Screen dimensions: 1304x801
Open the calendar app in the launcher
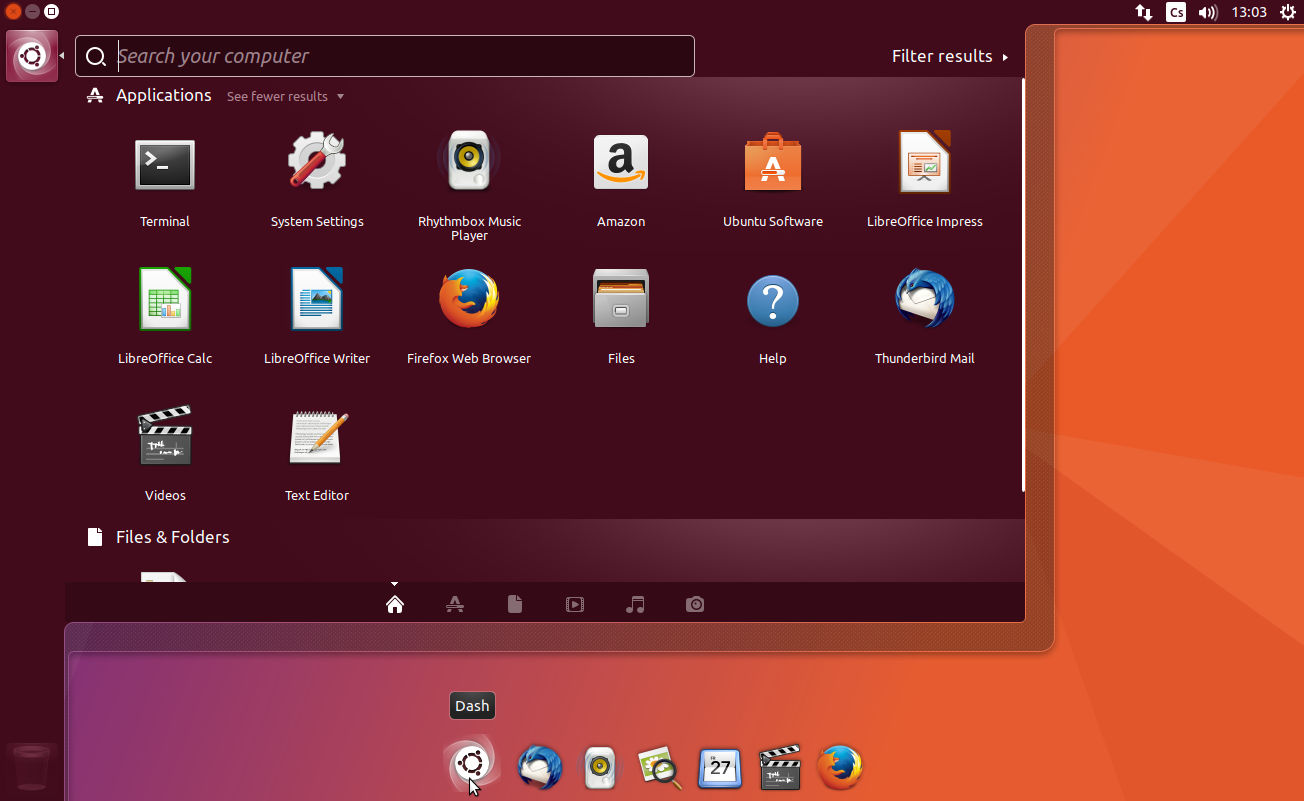719,767
